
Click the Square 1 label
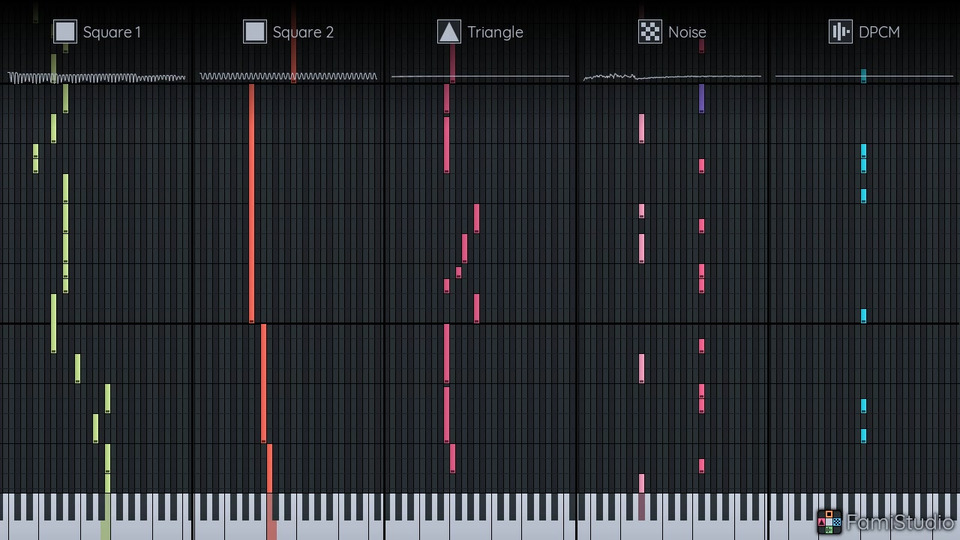112,32
